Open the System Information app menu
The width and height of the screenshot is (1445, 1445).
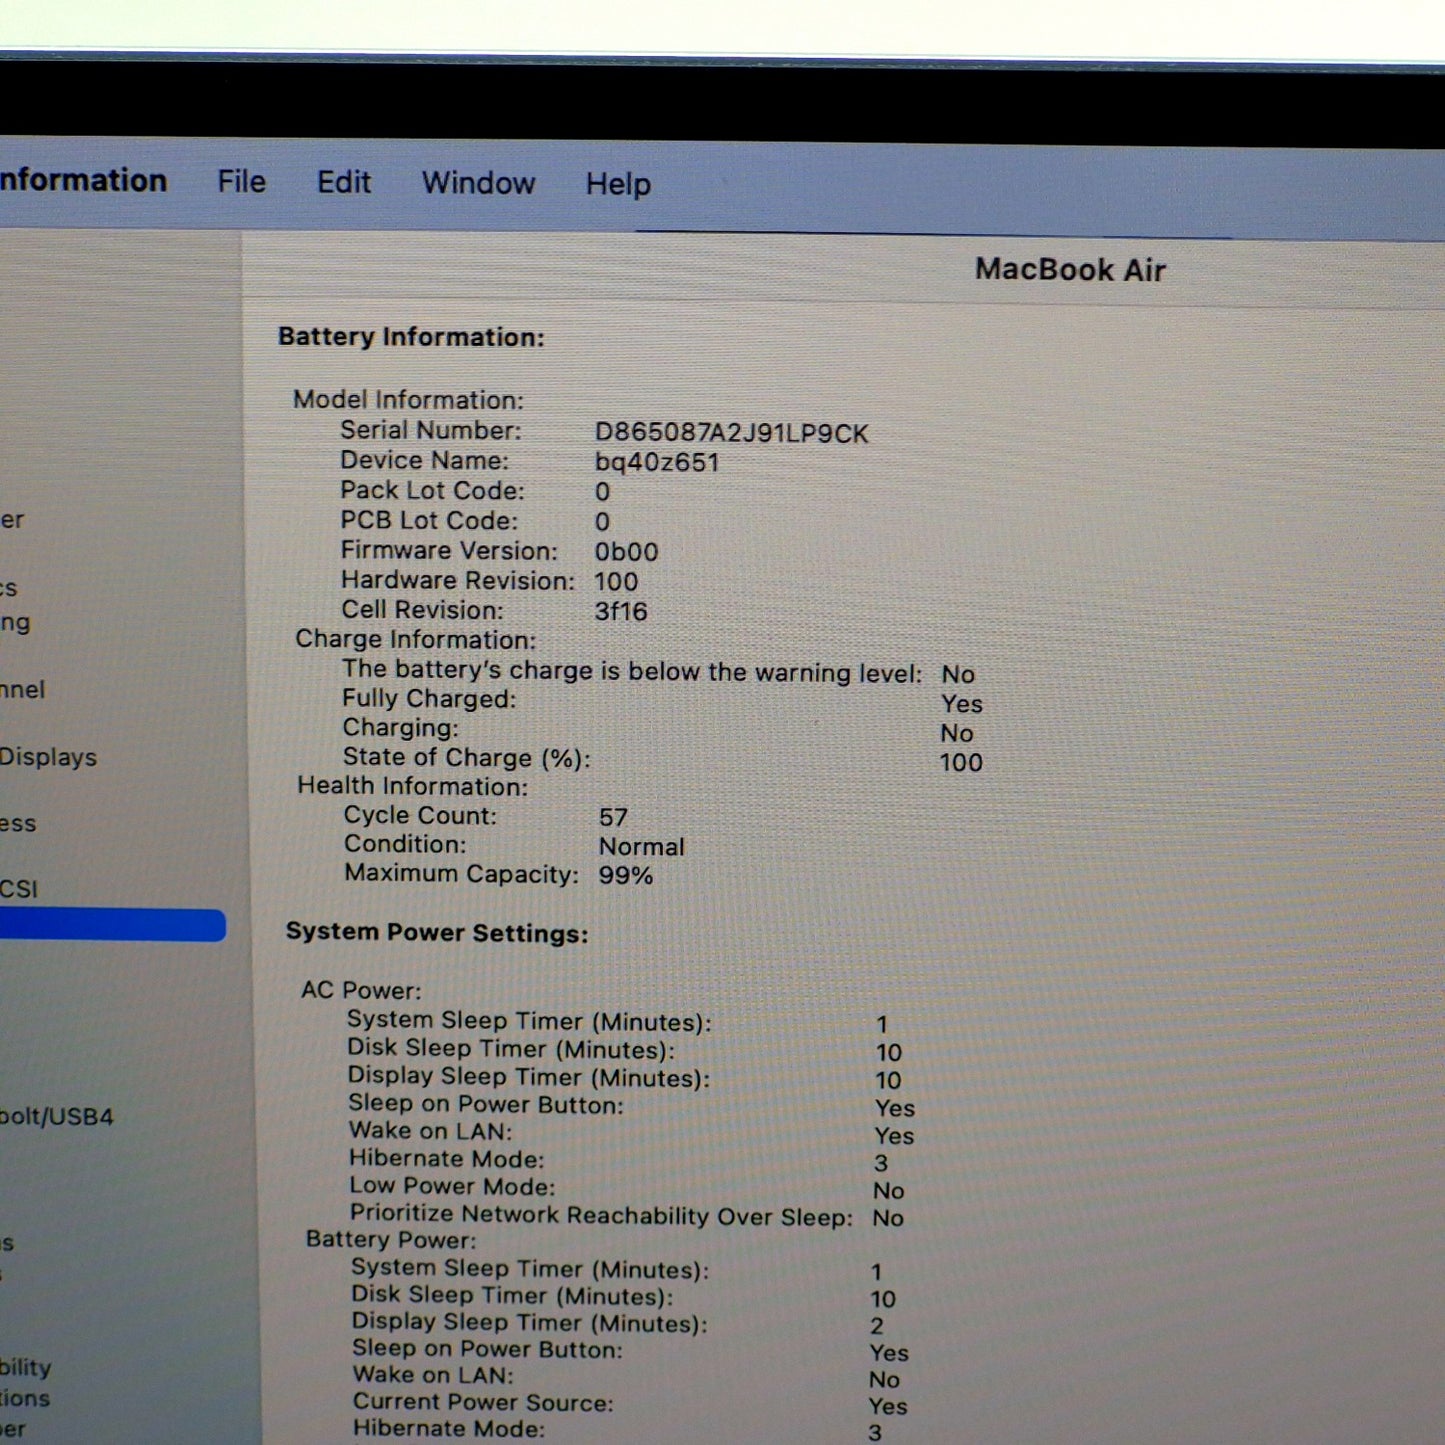click(x=83, y=180)
